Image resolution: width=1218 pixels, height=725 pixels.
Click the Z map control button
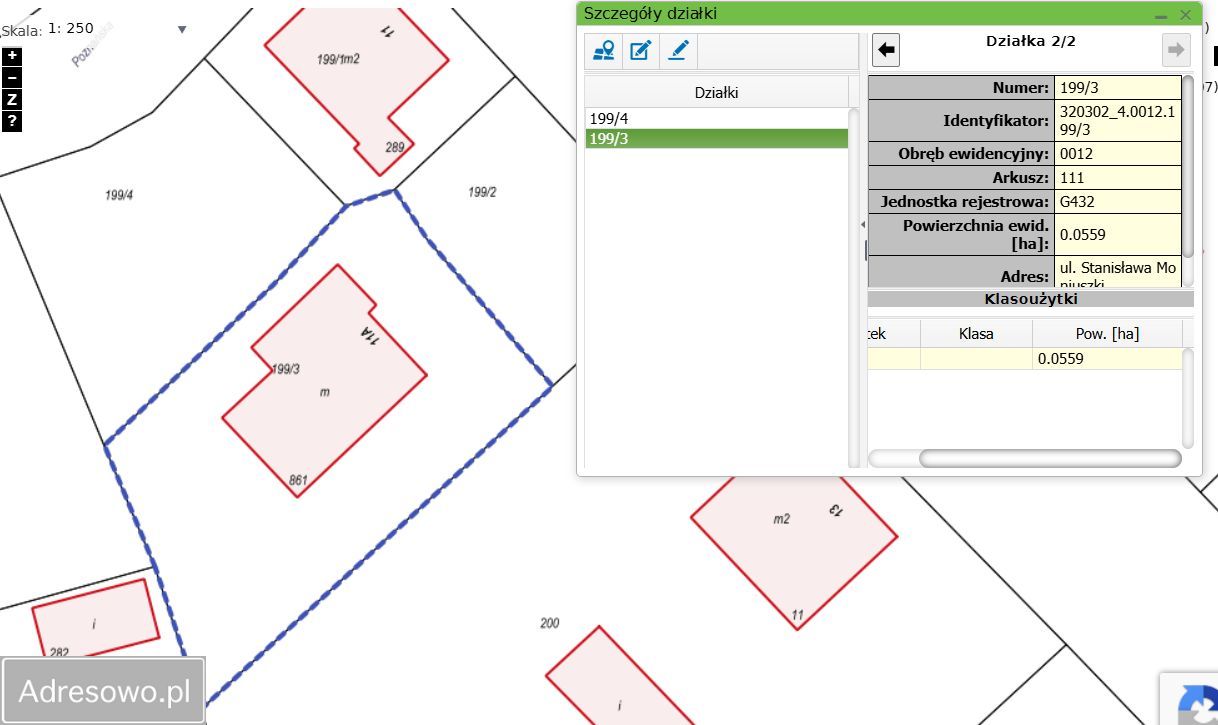[12, 100]
